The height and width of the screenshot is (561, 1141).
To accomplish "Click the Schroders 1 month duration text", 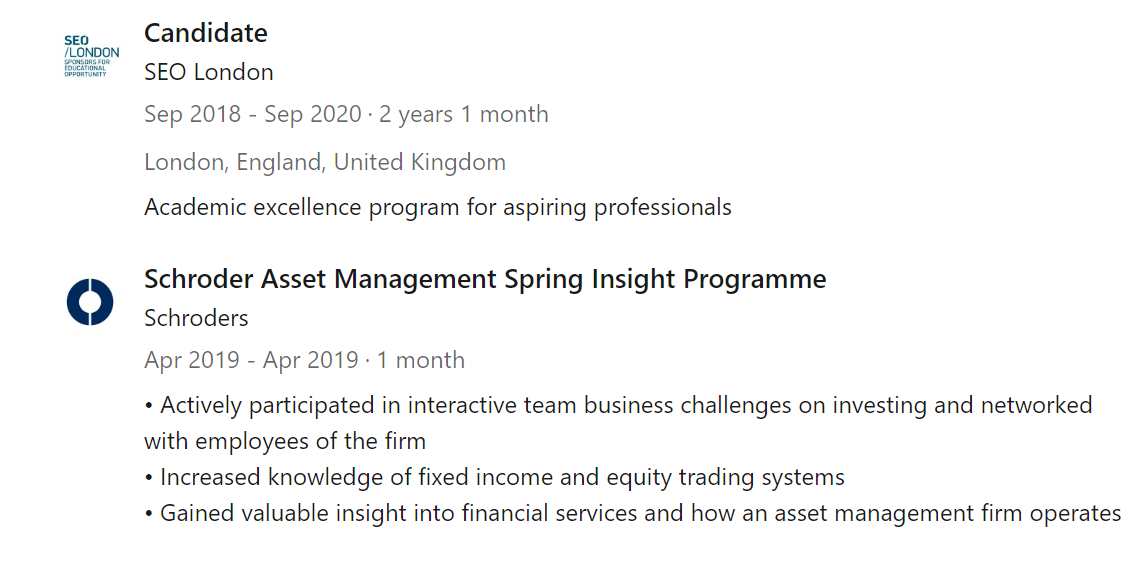I will (x=420, y=360).
